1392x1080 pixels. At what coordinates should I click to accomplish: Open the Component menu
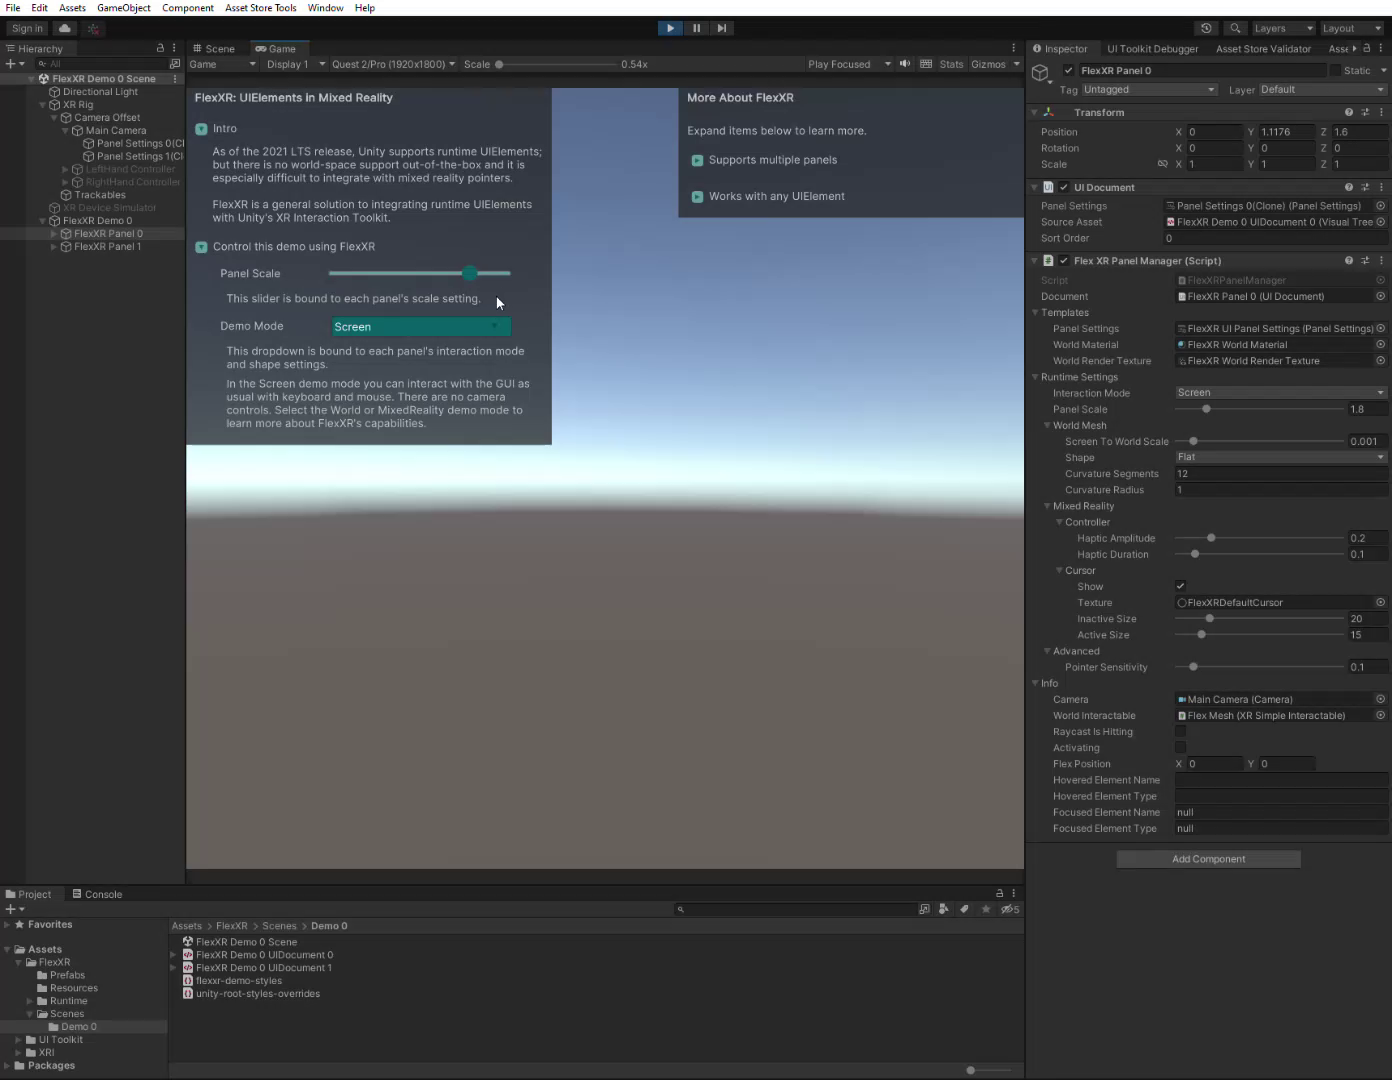point(188,8)
